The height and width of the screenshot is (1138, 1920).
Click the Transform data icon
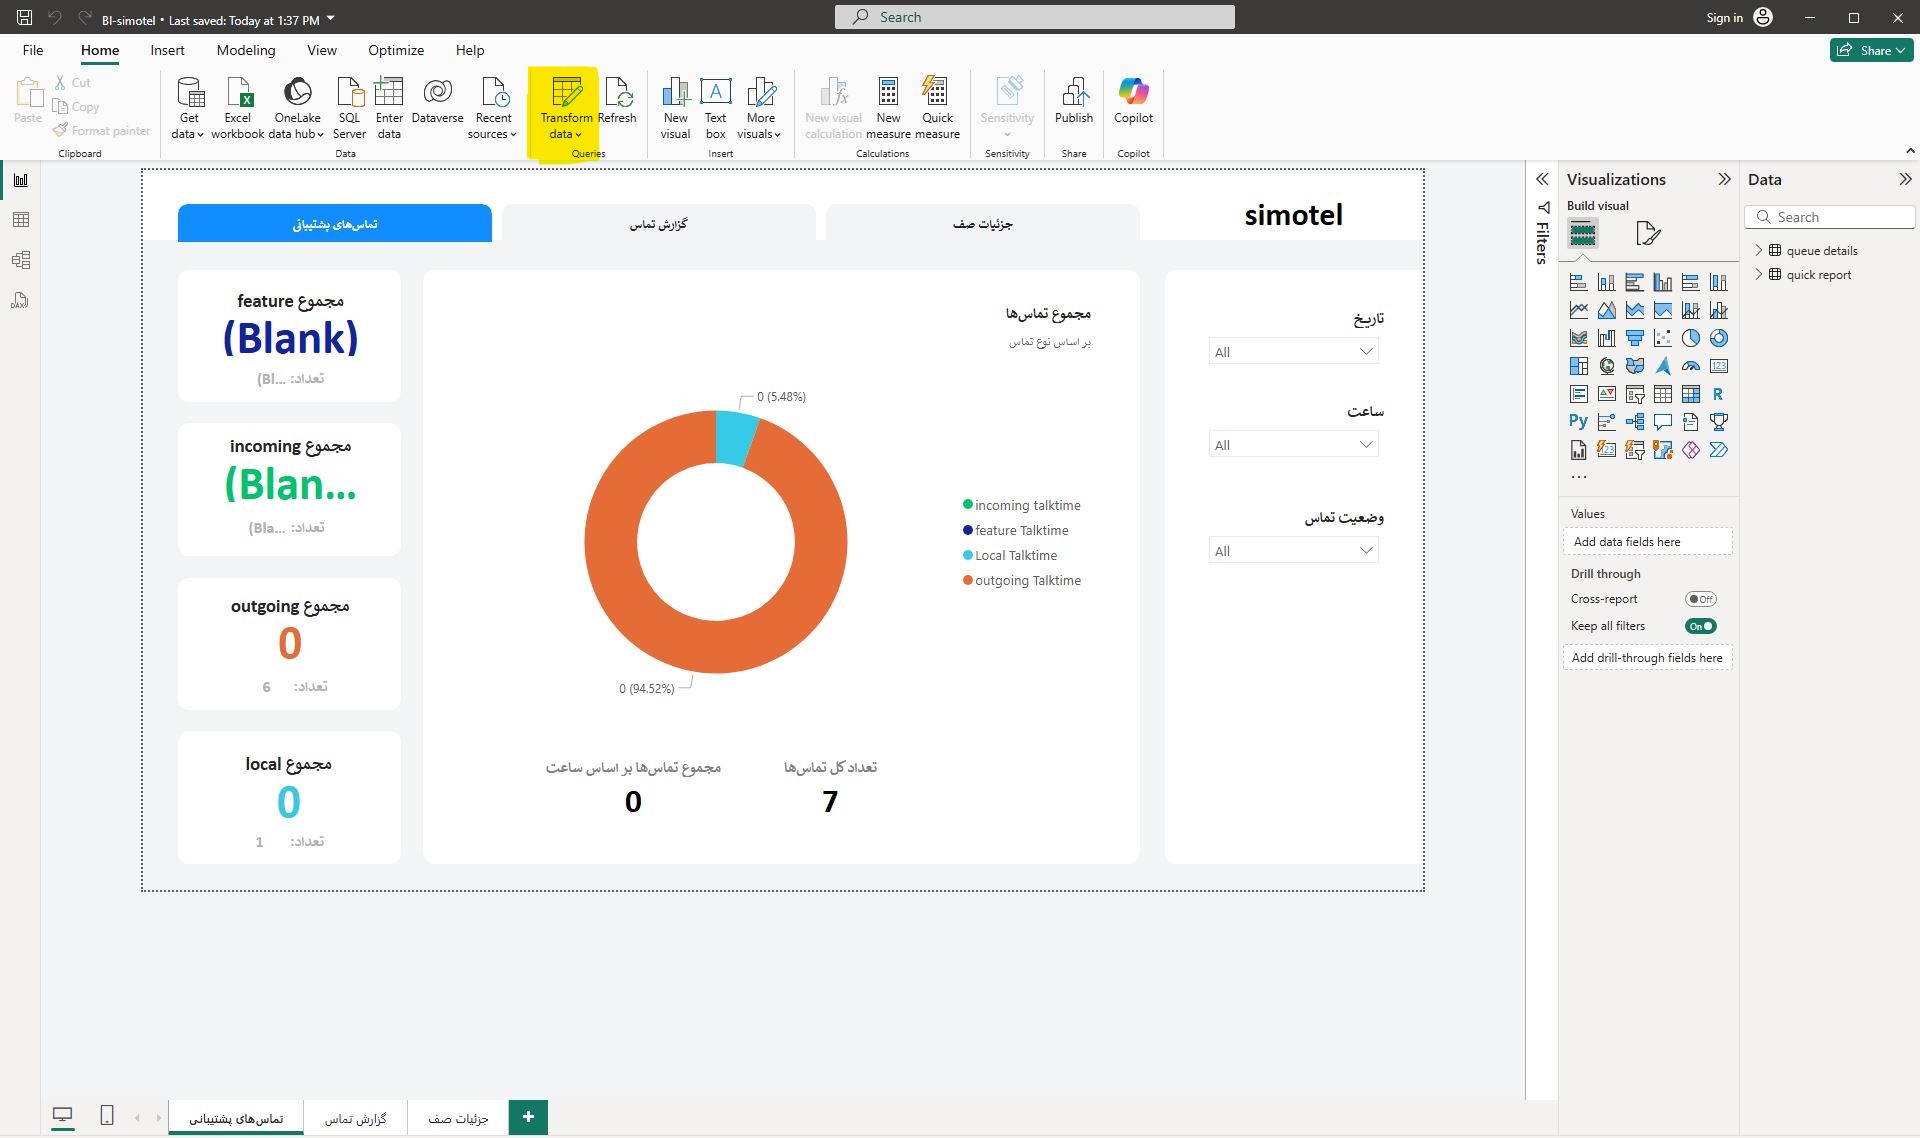coord(566,93)
